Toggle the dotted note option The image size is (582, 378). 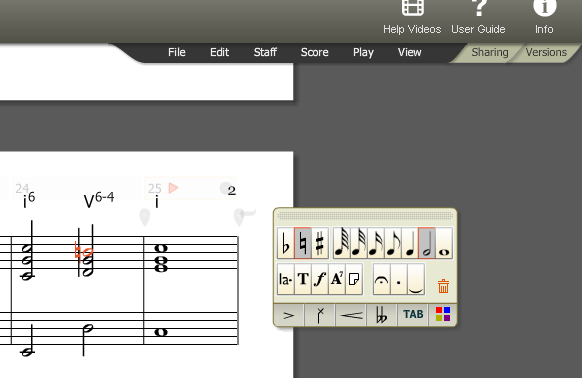(x=399, y=279)
